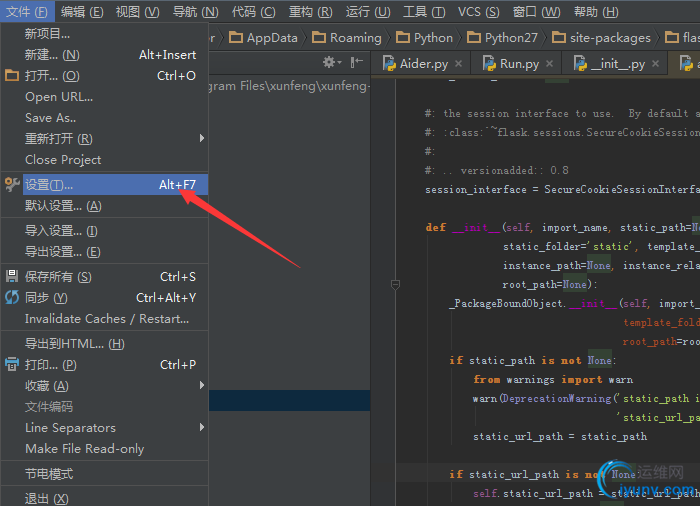Choose 新建... (N) menu entry
This screenshot has width=700, height=506.
click(x=104, y=54)
